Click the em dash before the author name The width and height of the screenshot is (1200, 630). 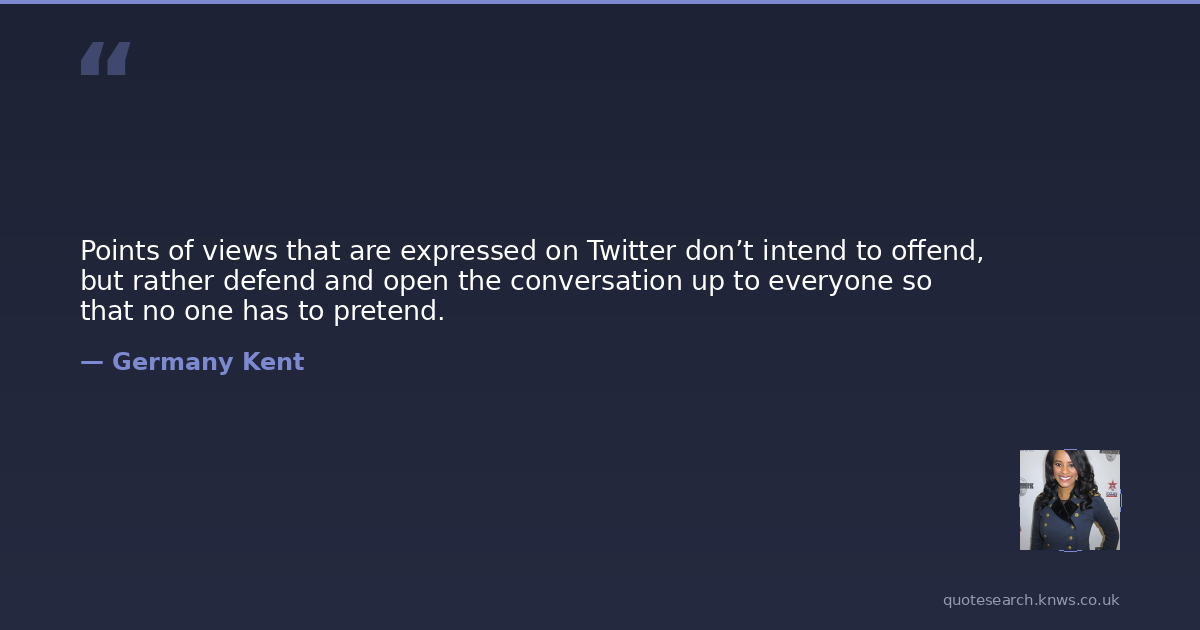(91, 362)
